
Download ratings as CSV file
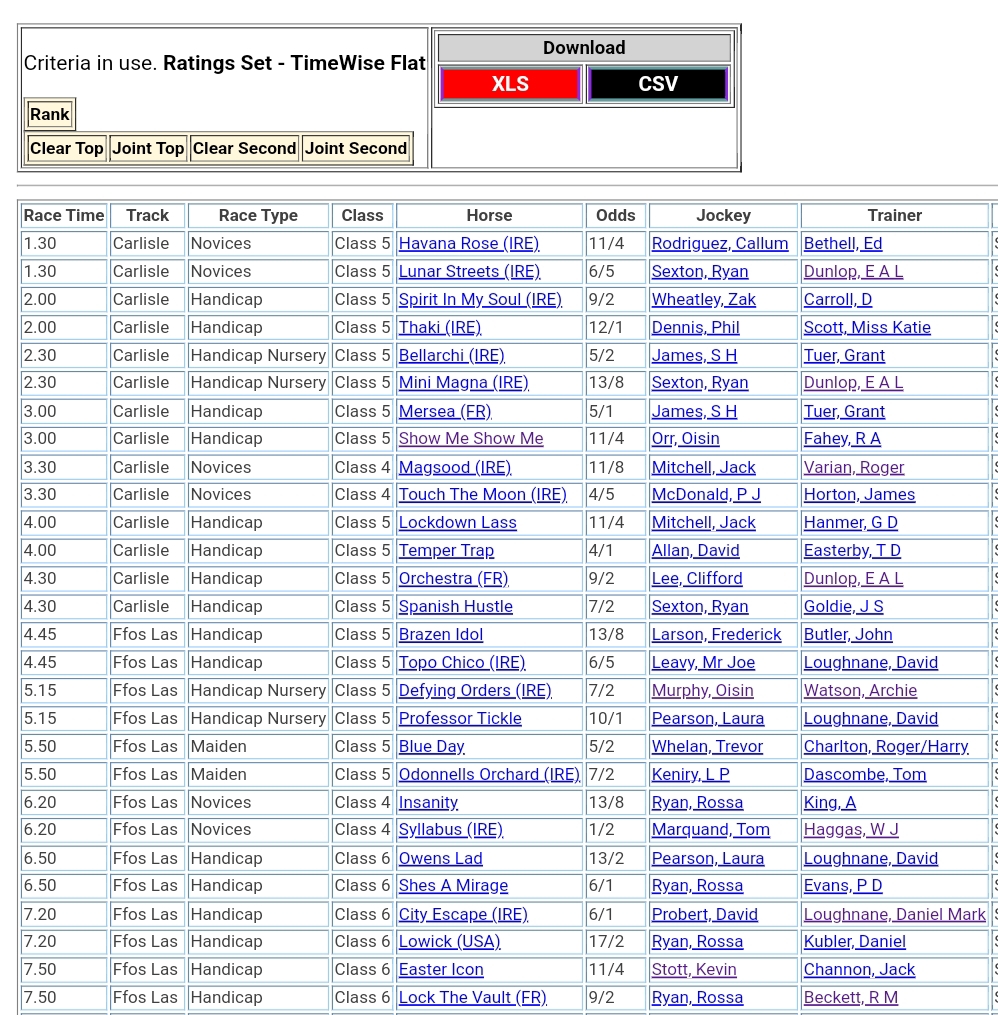[657, 84]
